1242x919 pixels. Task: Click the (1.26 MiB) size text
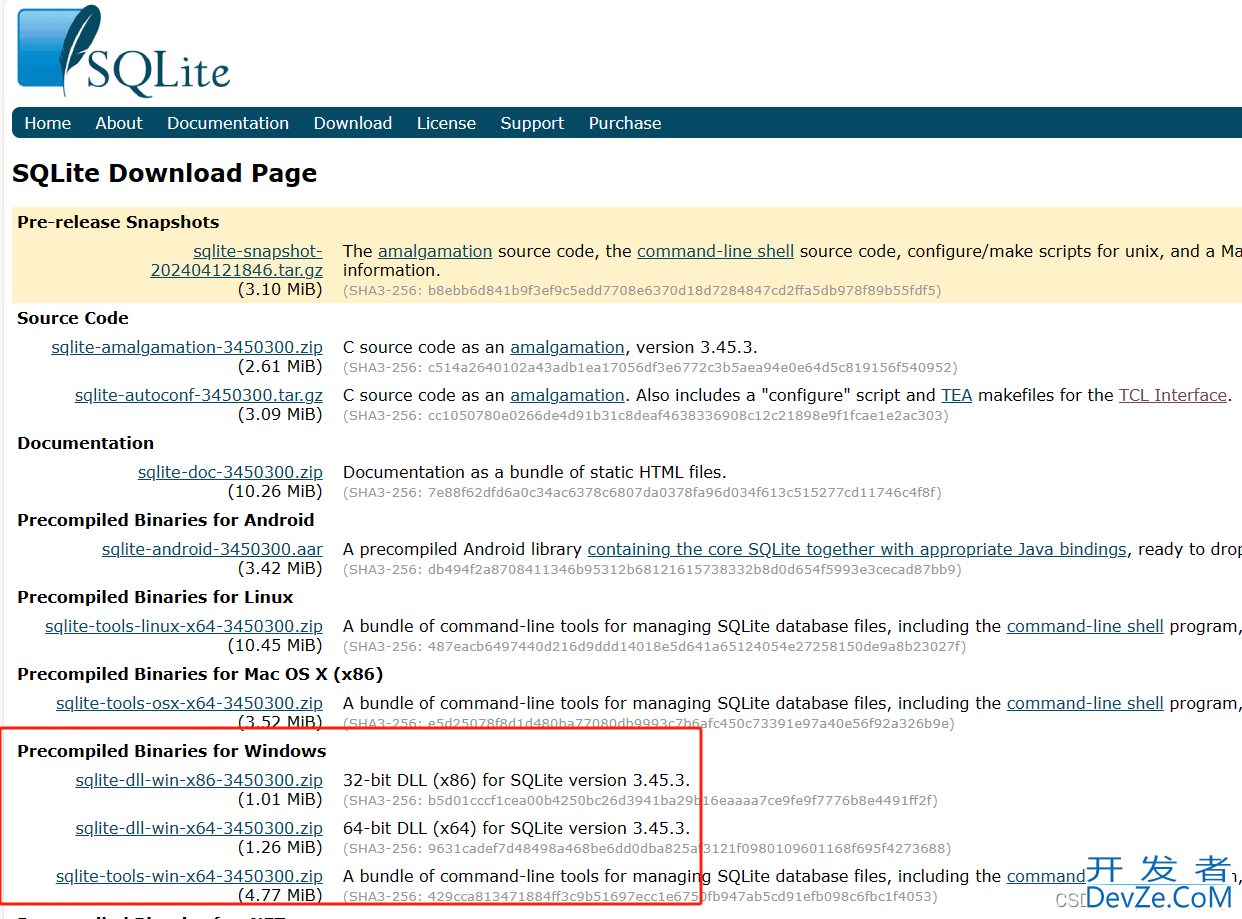[280, 847]
